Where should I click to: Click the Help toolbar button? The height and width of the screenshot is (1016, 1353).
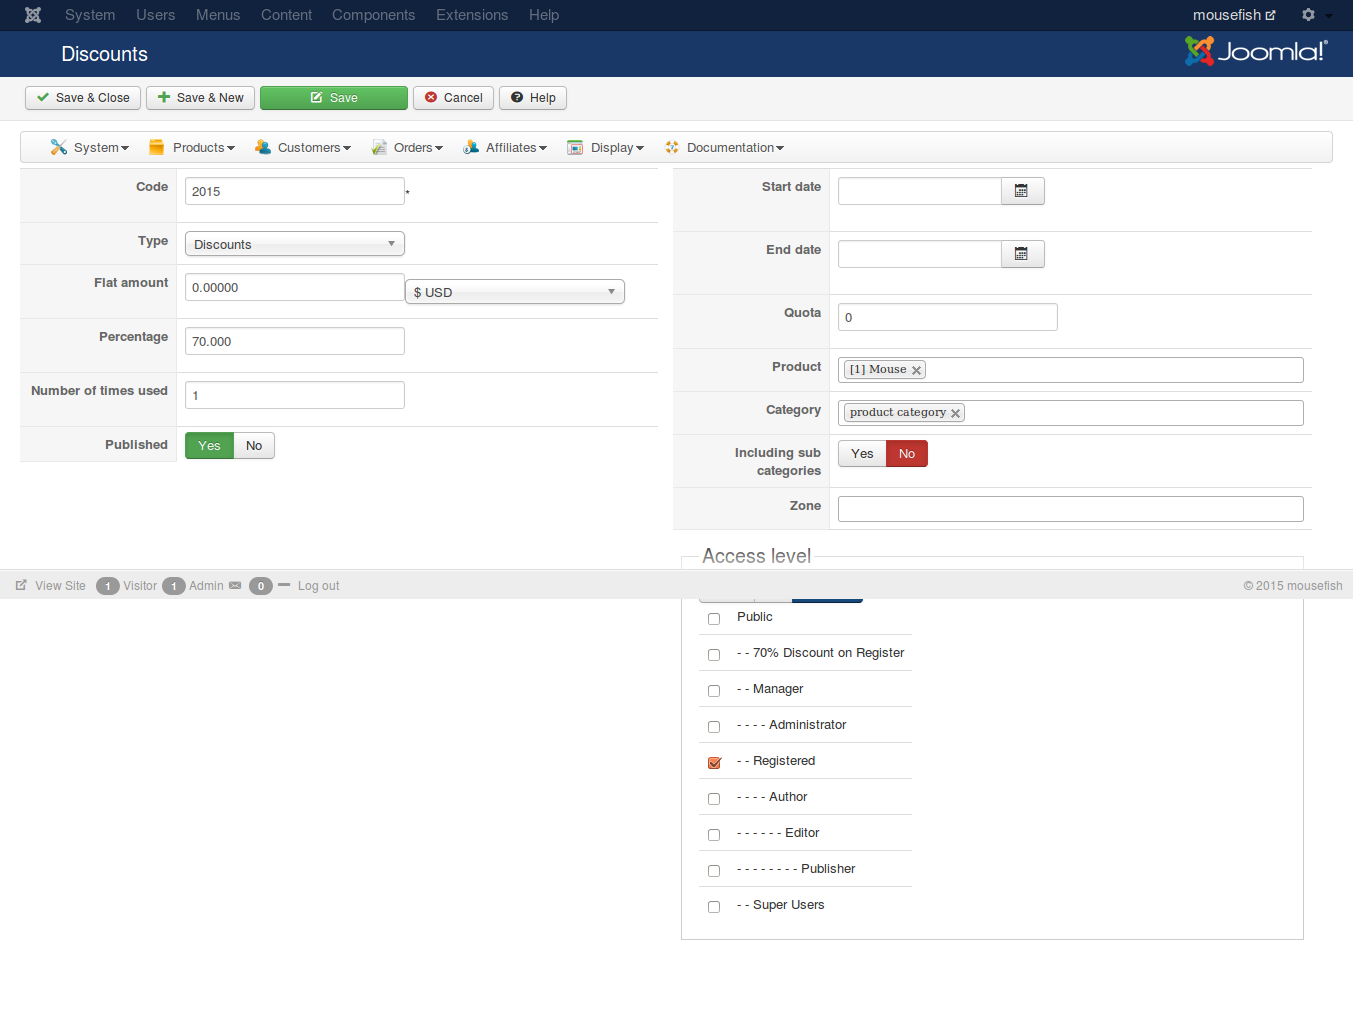point(533,98)
